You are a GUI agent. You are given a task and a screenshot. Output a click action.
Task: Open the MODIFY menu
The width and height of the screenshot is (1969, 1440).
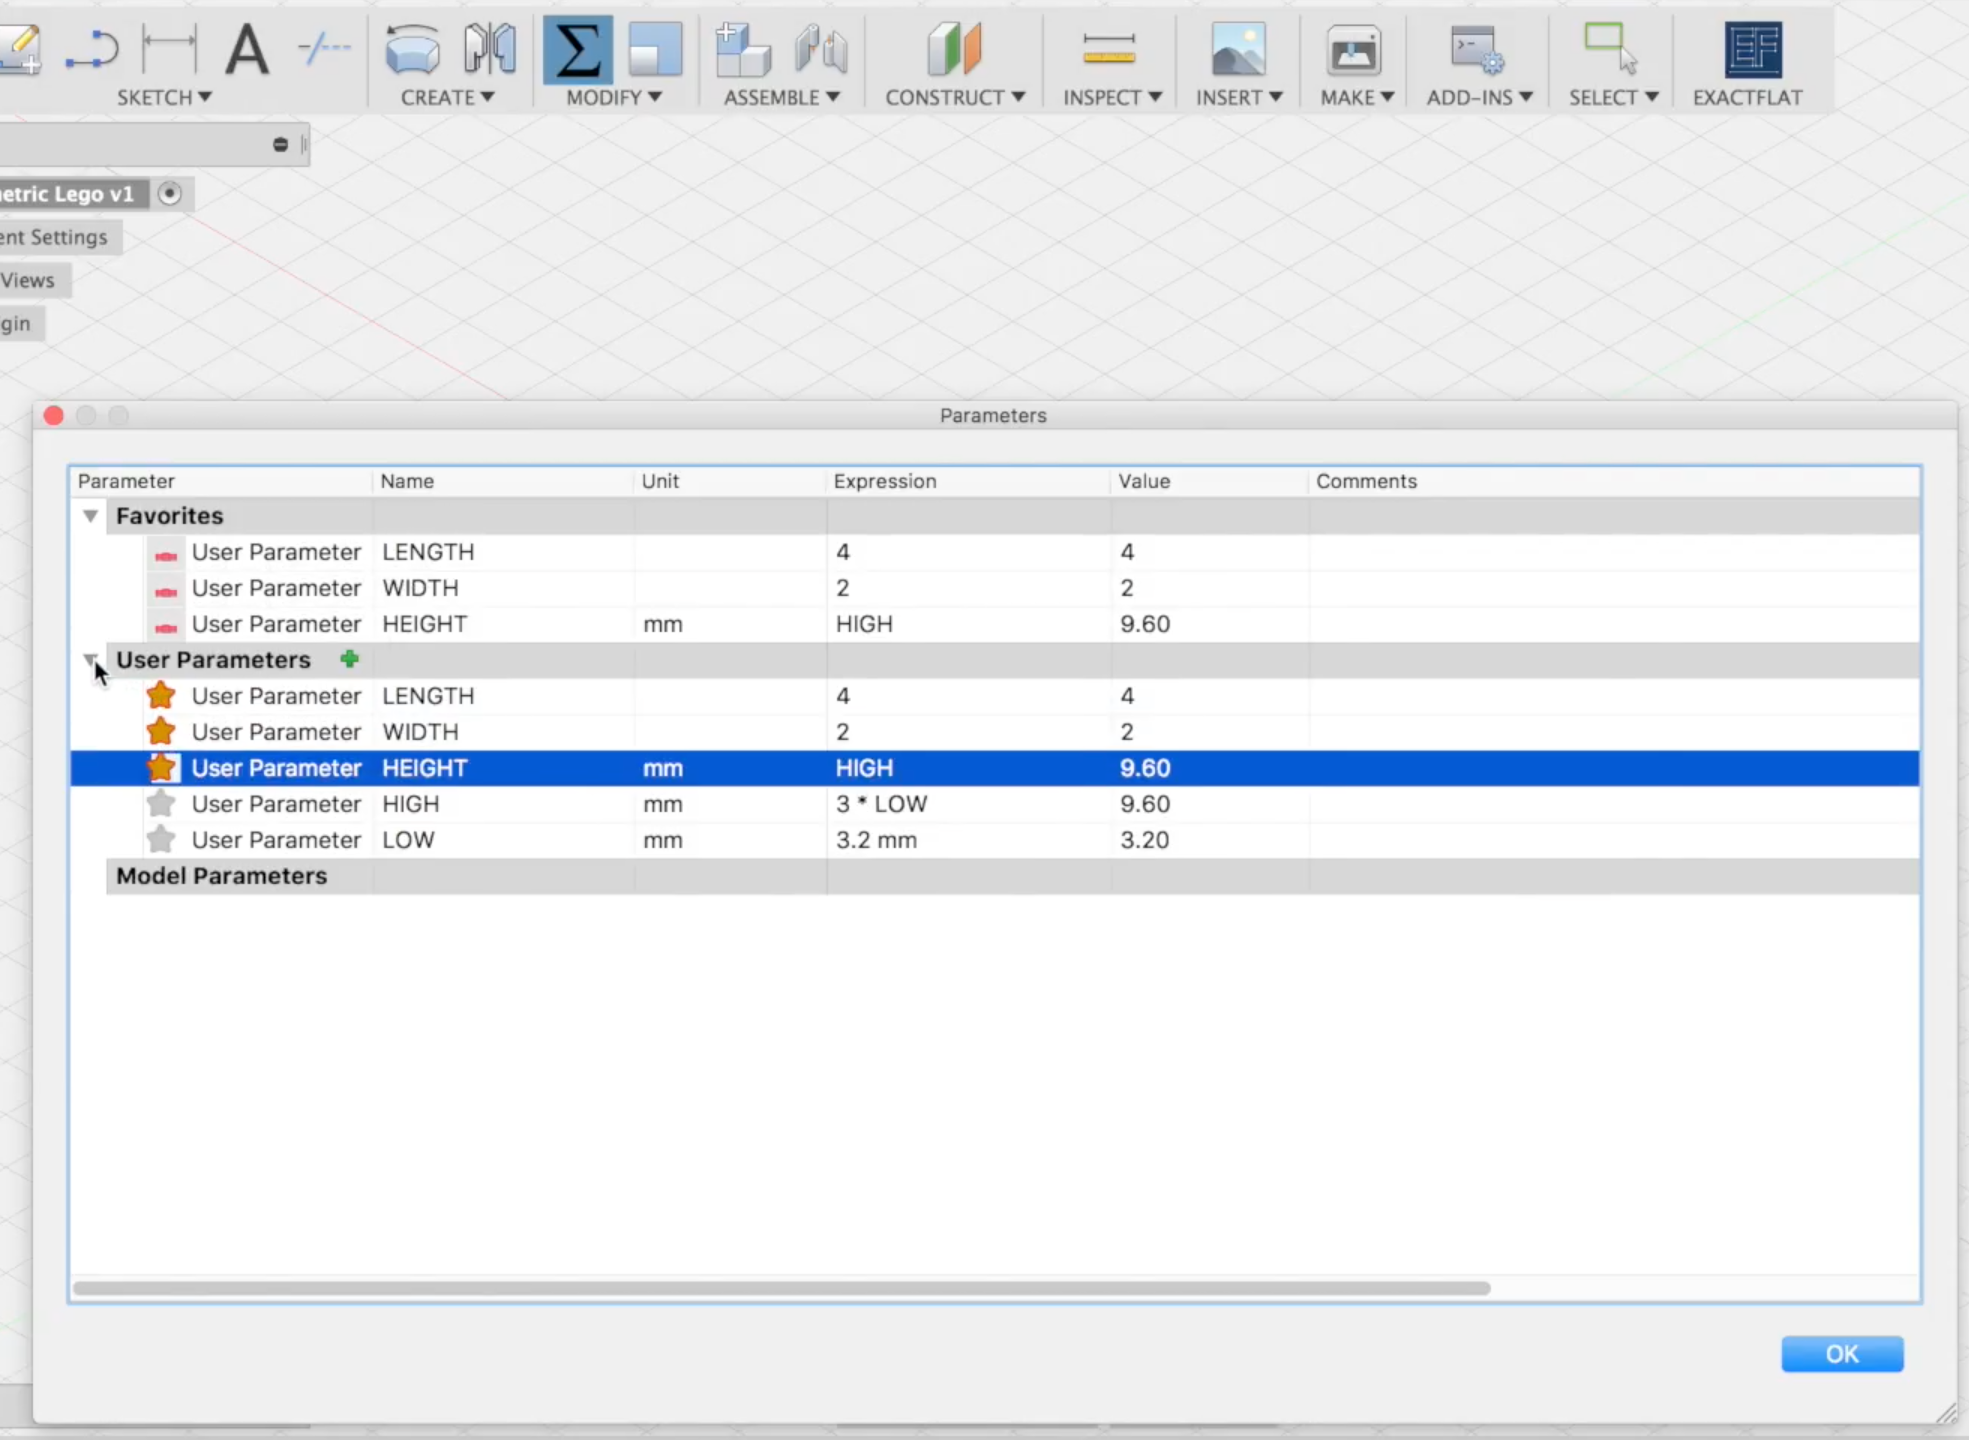point(613,97)
